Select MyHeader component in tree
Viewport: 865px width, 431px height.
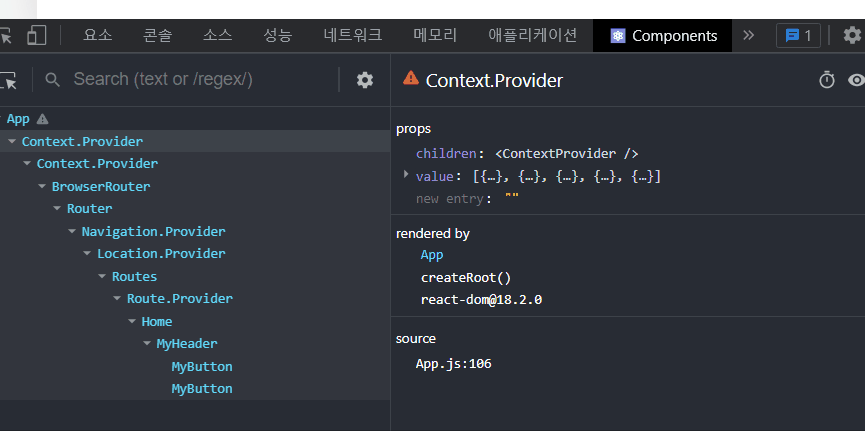pyautogui.click(x=187, y=343)
